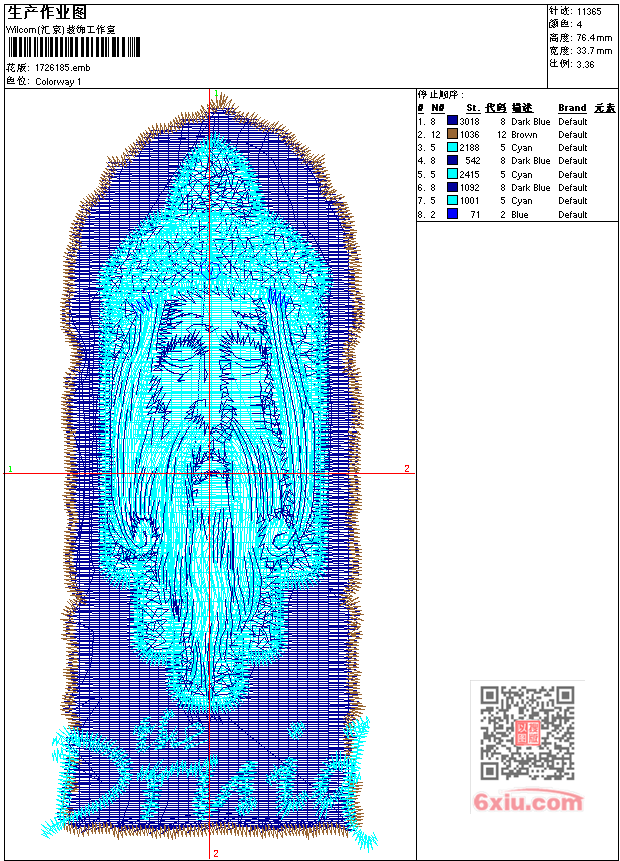
Task: Click the St. stitch count column header
Action: pos(472,108)
